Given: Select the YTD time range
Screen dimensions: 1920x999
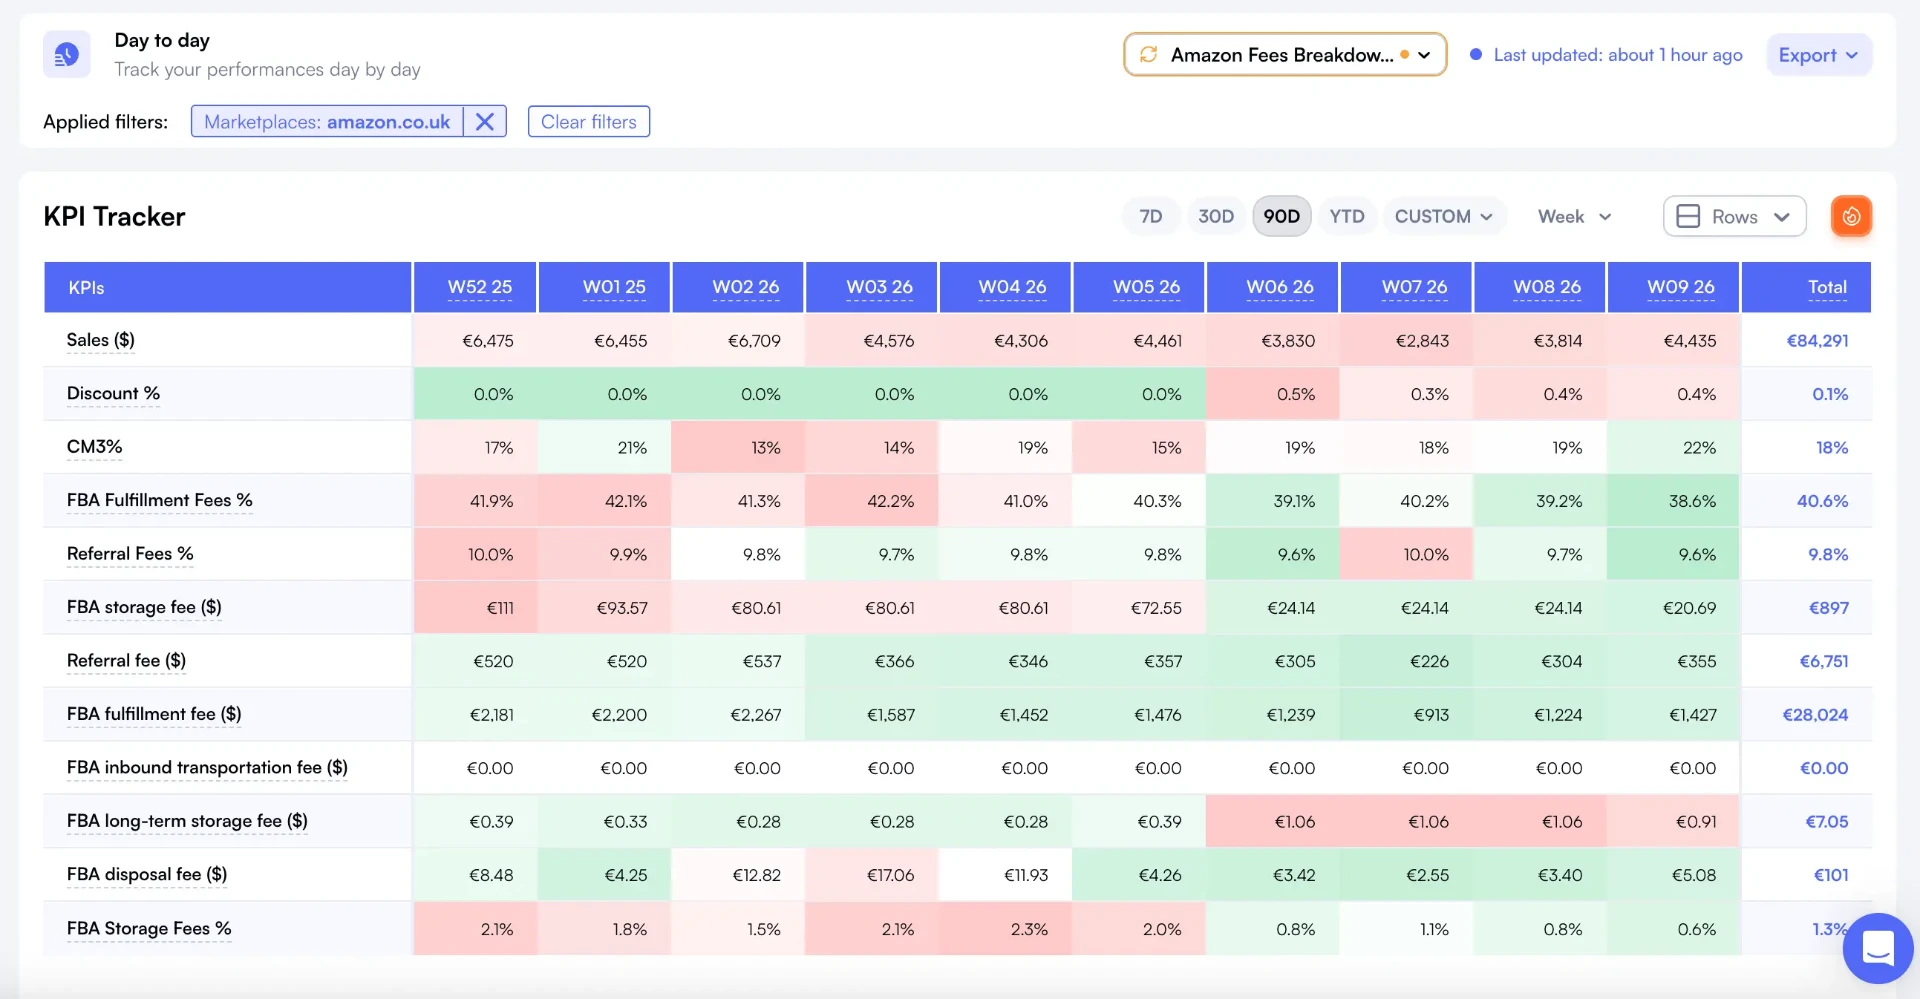Looking at the screenshot, I should (1347, 216).
